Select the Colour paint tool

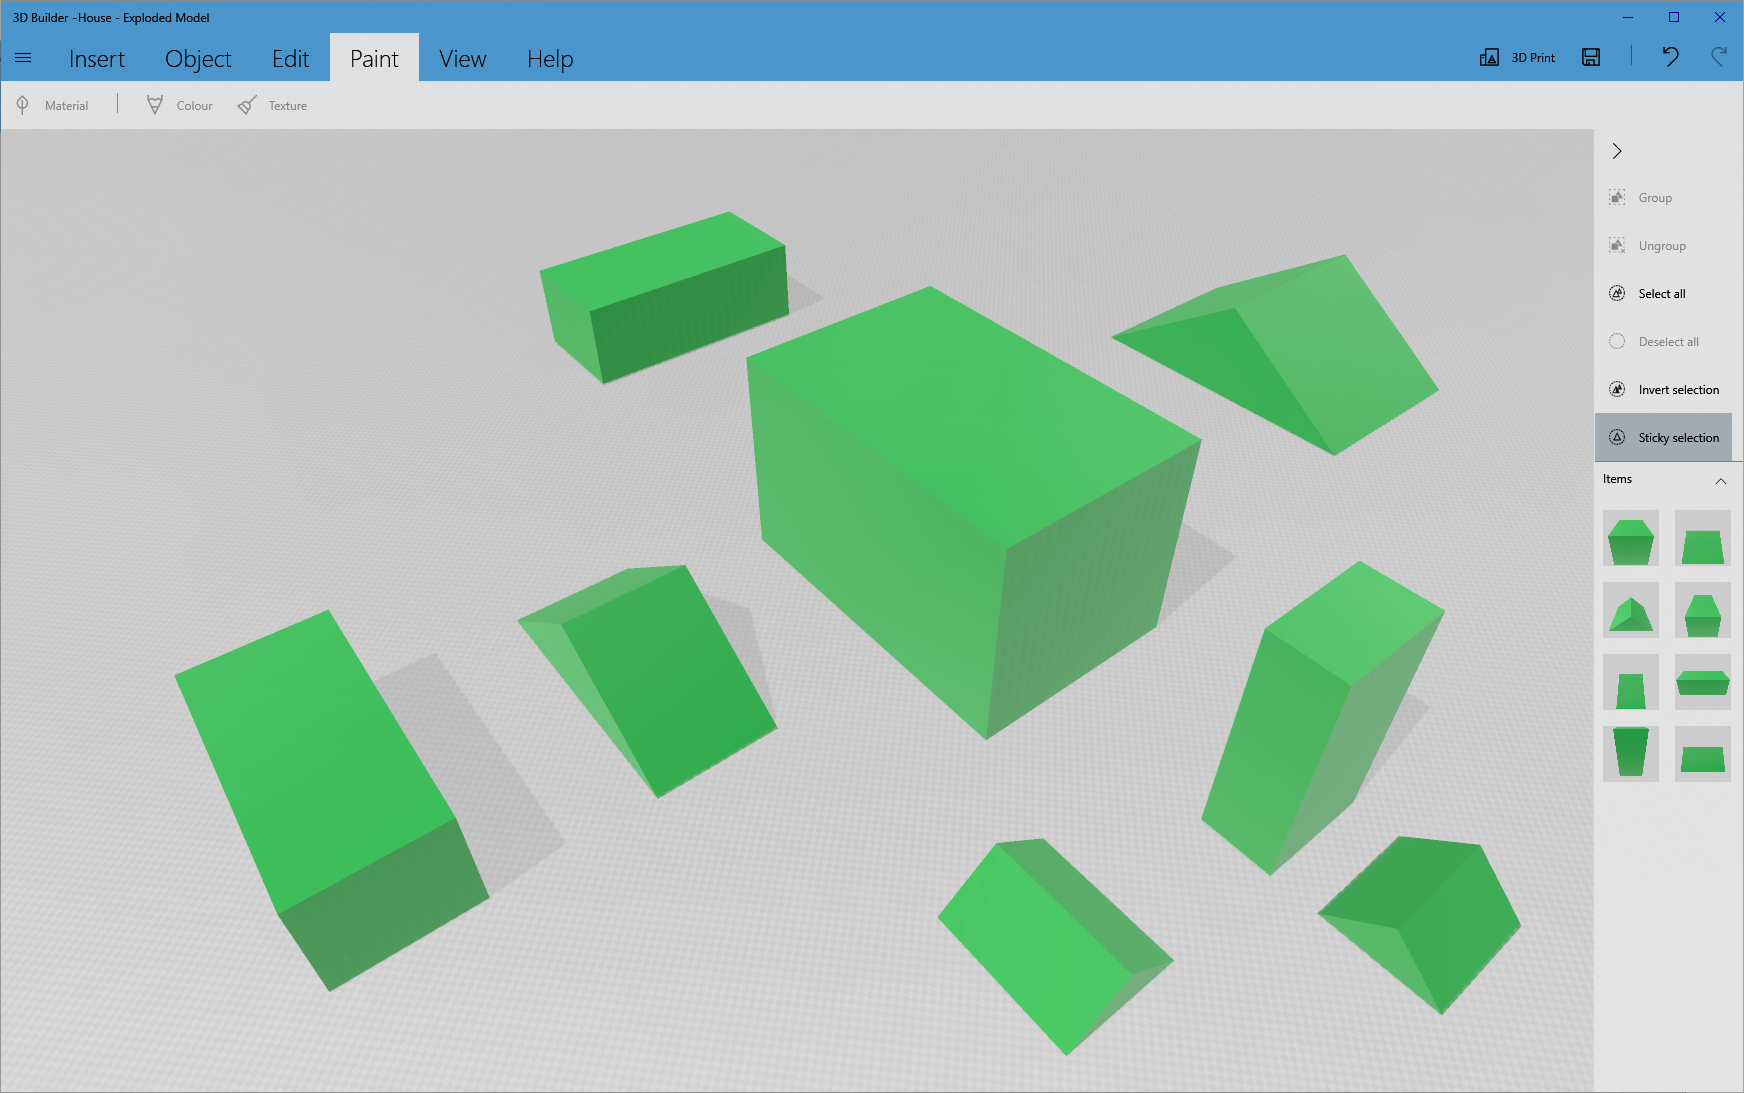click(178, 105)
